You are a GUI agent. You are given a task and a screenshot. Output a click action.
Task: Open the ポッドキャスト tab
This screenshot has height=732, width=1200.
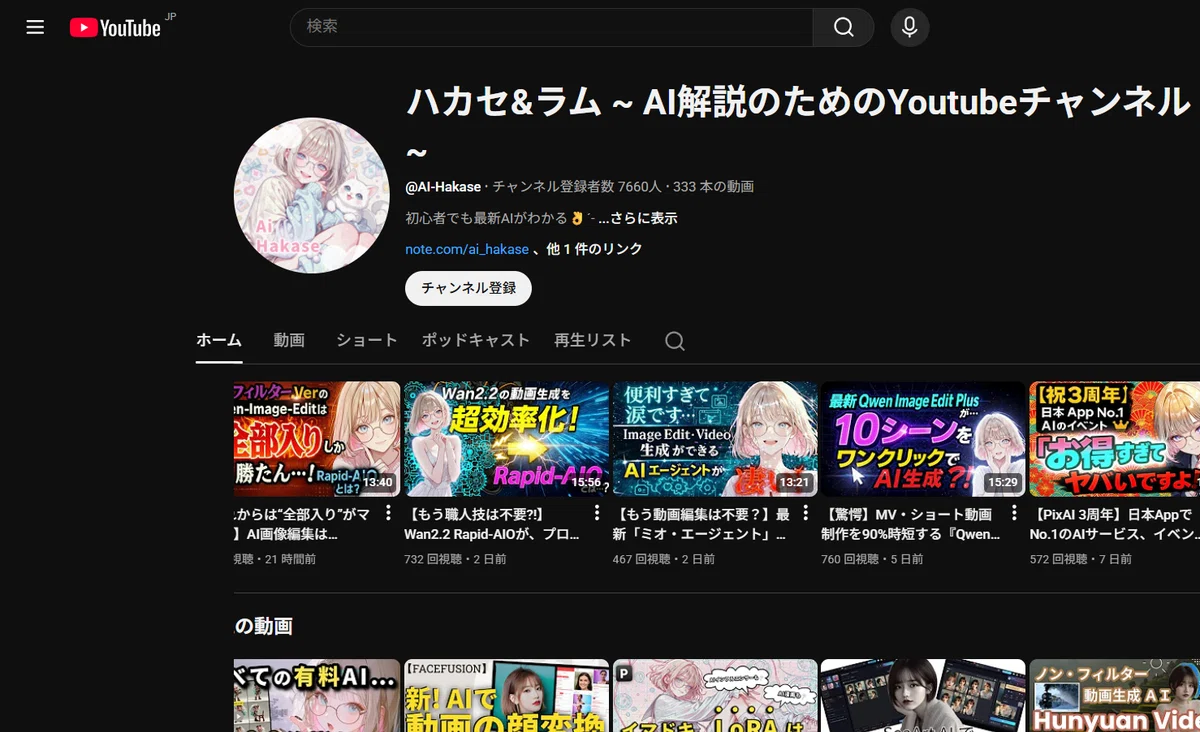(476, 340)
